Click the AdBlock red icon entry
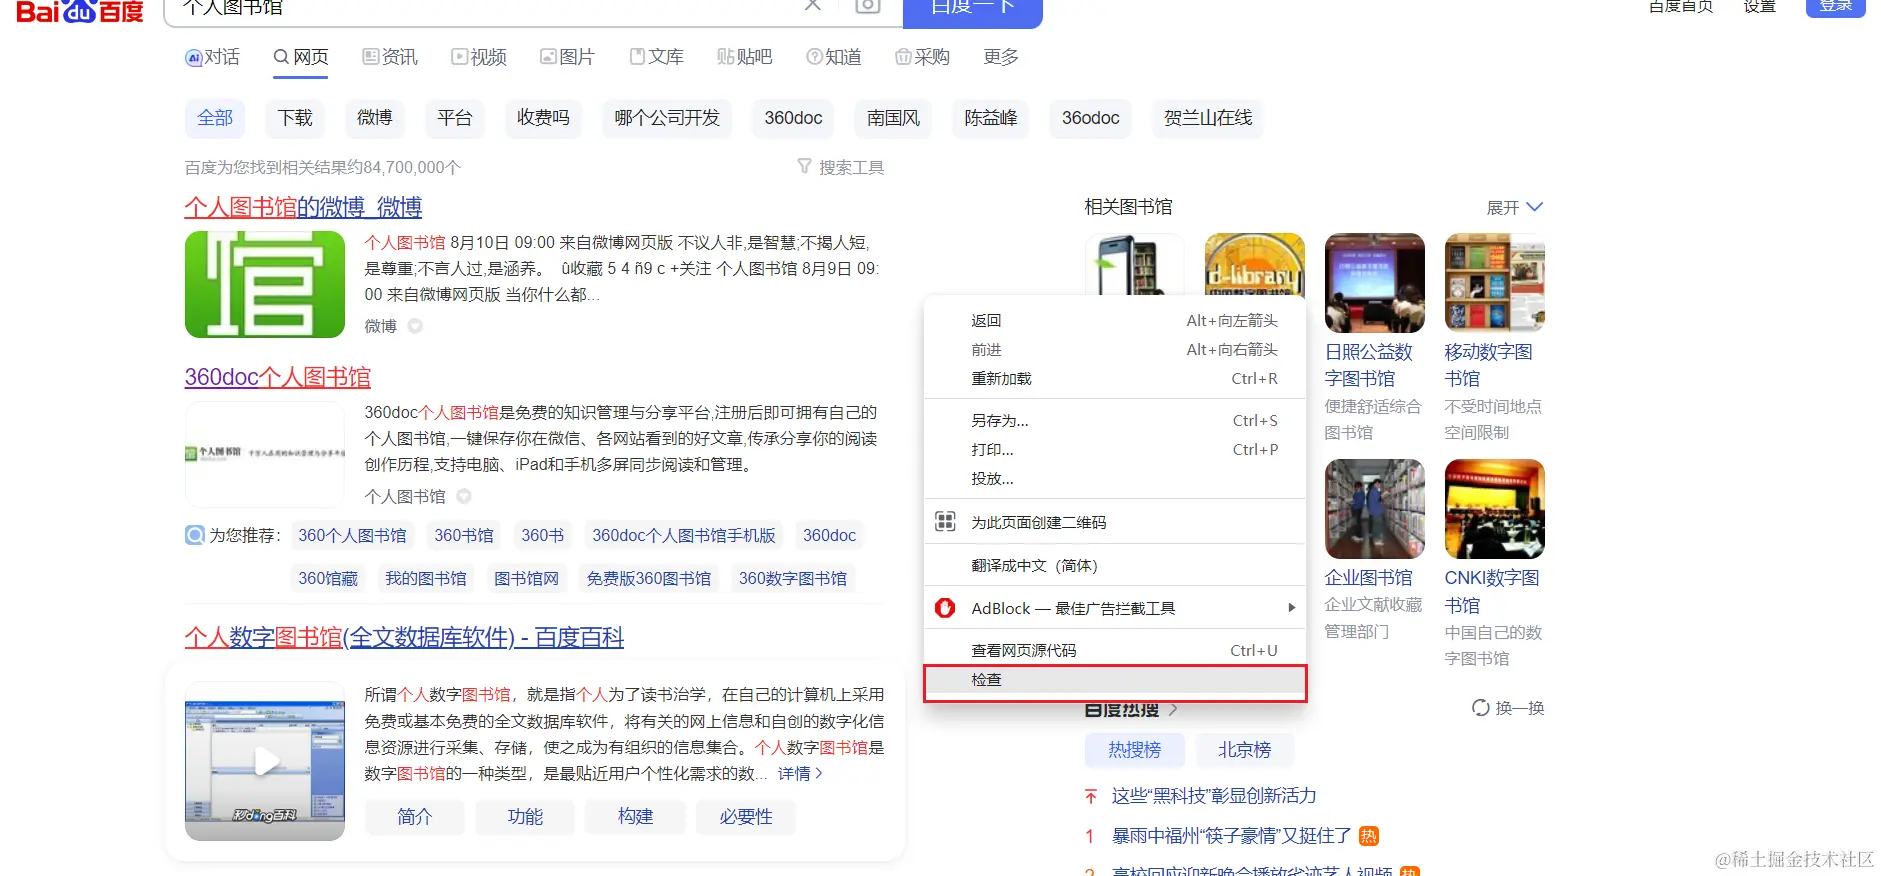 point(945,608)
